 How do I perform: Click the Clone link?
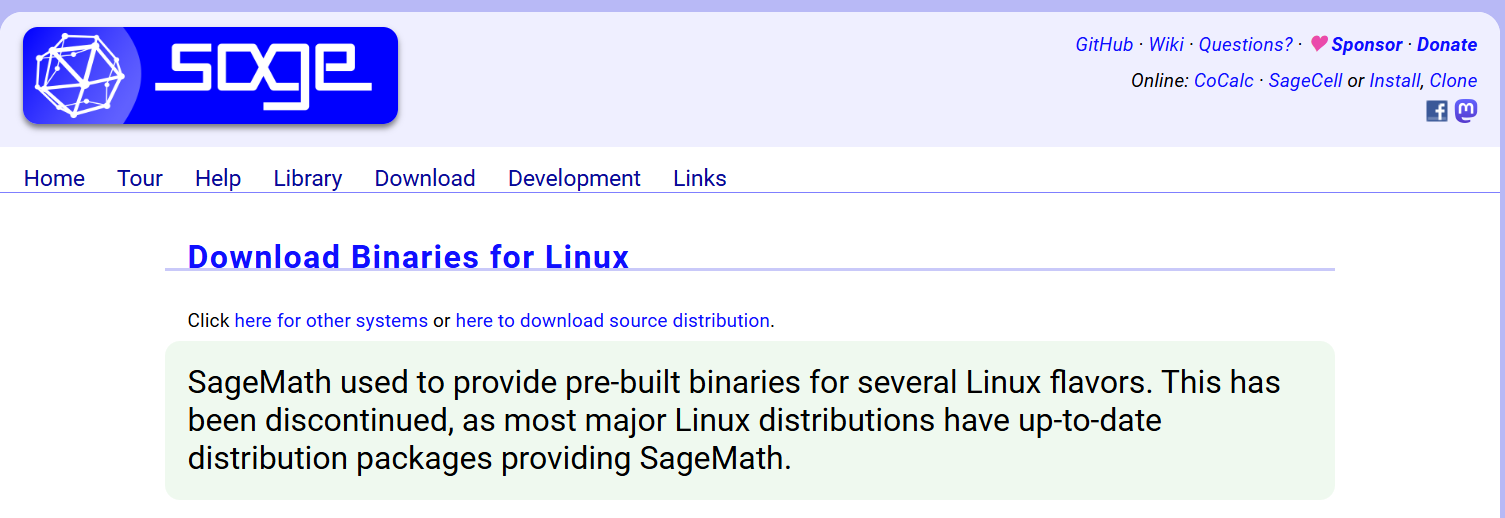coord(1453,81)
